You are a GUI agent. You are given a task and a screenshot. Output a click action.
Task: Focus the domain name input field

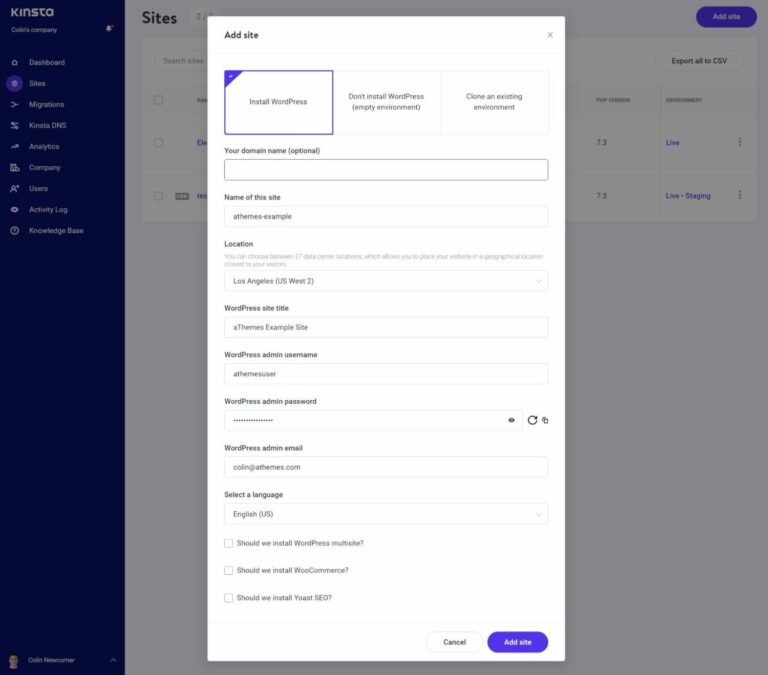pyautogui.click(x=386, y=170)
